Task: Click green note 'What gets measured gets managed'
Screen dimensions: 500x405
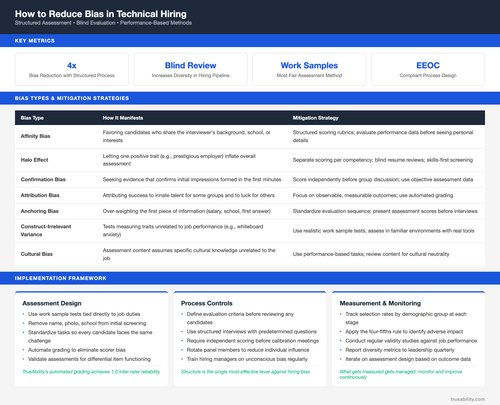Action: coord(401,374)
